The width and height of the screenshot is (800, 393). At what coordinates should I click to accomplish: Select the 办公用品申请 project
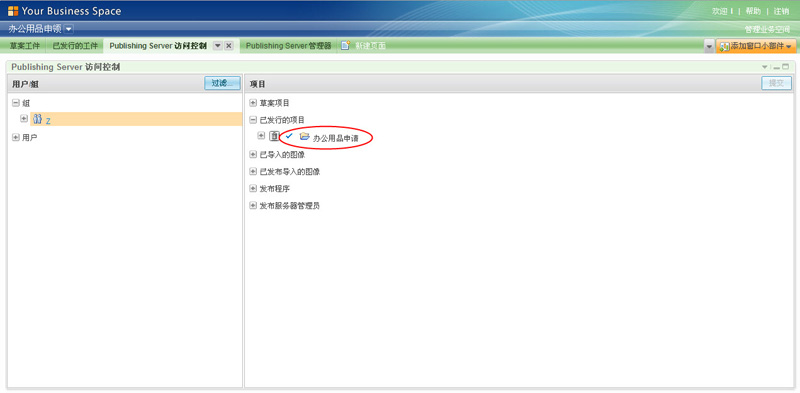tap(336, 138)
